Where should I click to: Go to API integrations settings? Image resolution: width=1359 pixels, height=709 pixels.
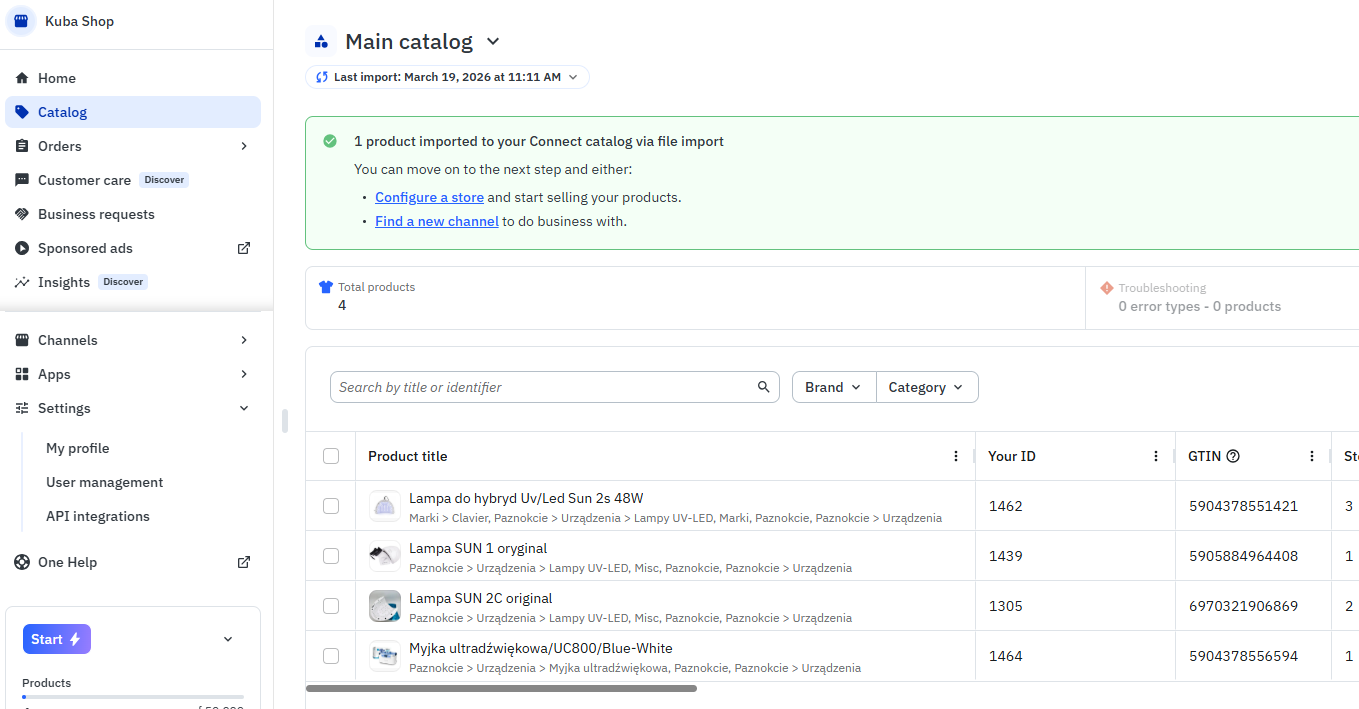point(98,516)
